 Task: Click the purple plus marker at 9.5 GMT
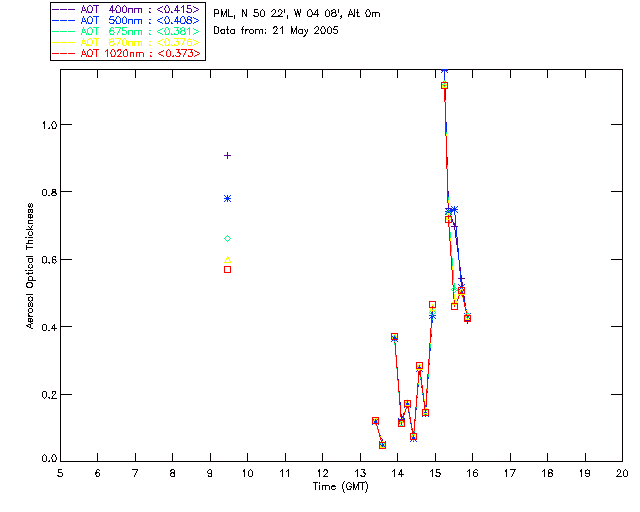click(x=228, y=156)
